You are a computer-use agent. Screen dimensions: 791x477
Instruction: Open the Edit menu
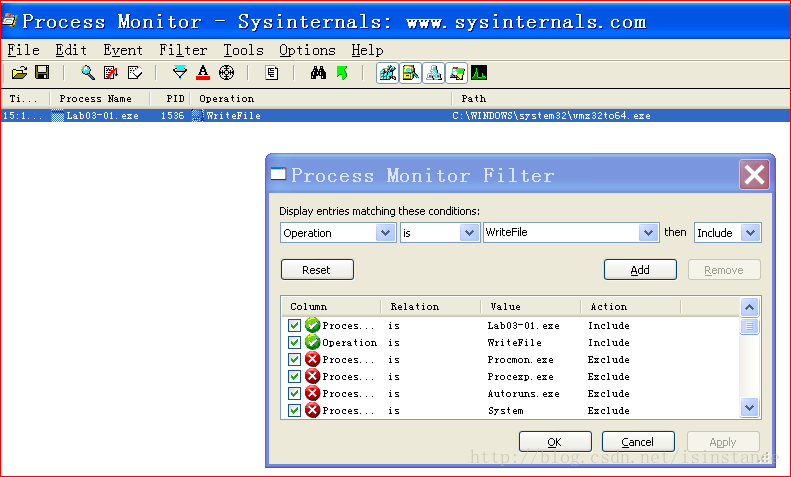click(x=71, y=50)
